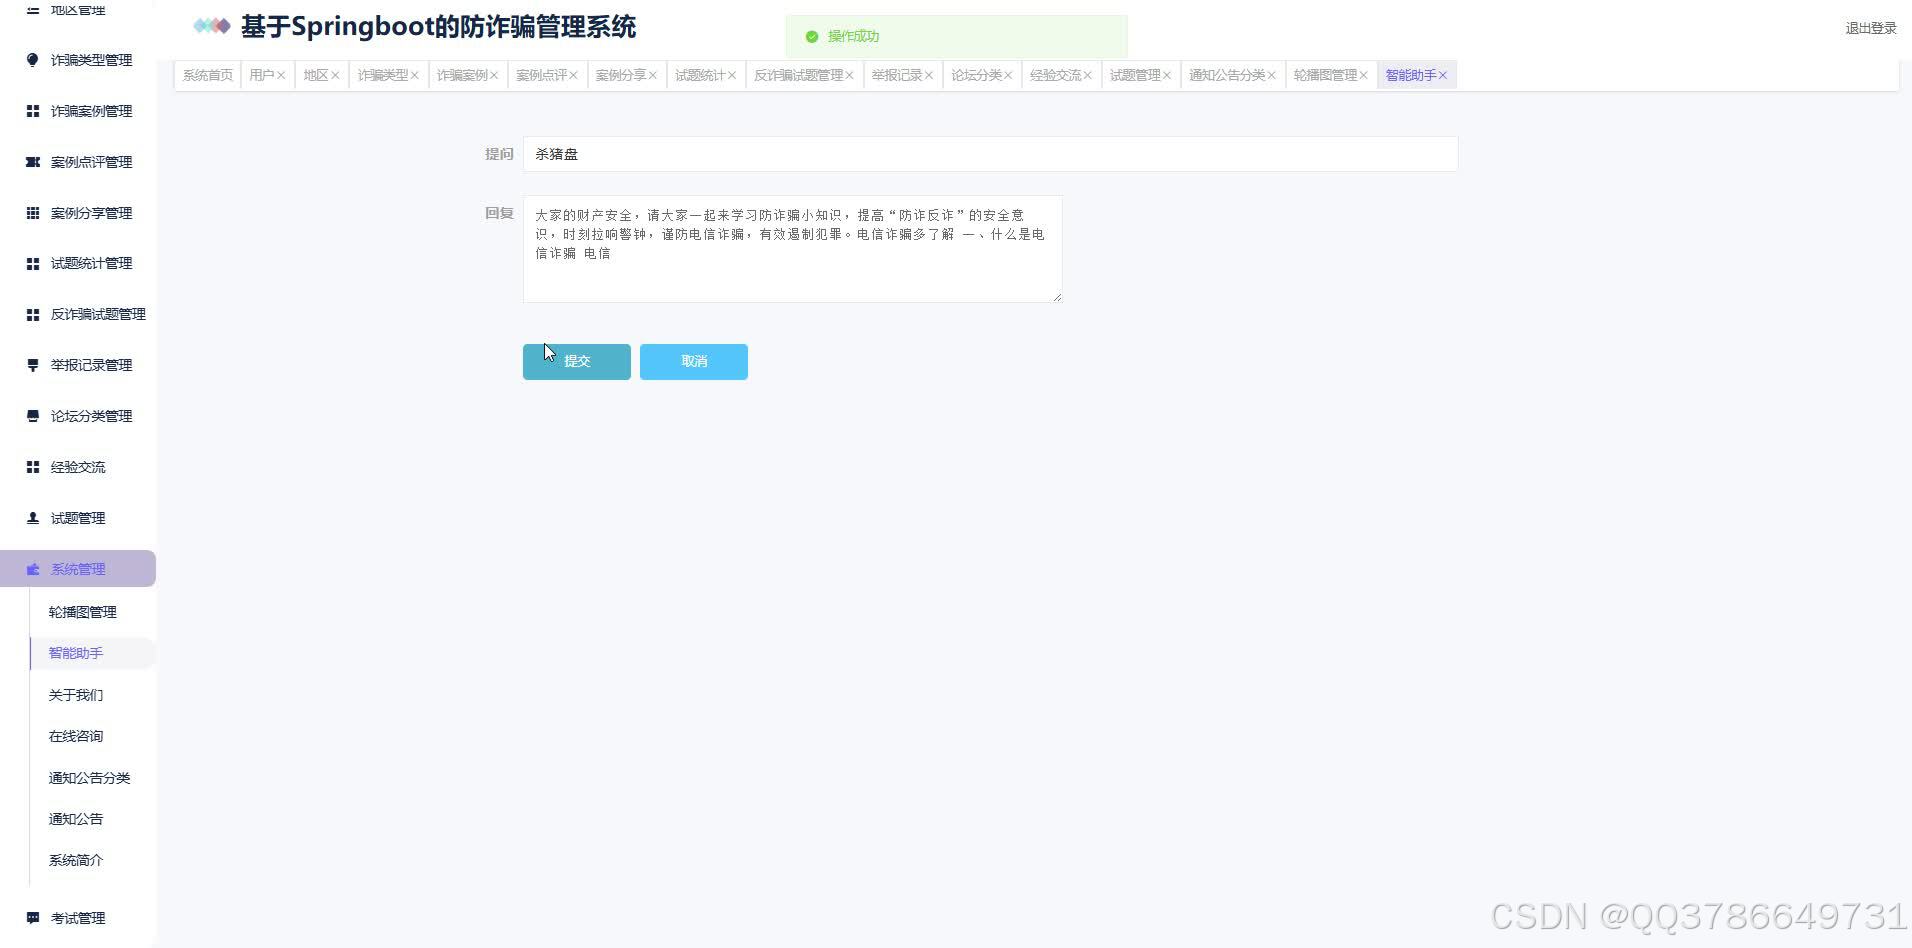Click the 诈骗案例管理 grid icon
Screen dimensions: 1912x948
click(32, 111)
